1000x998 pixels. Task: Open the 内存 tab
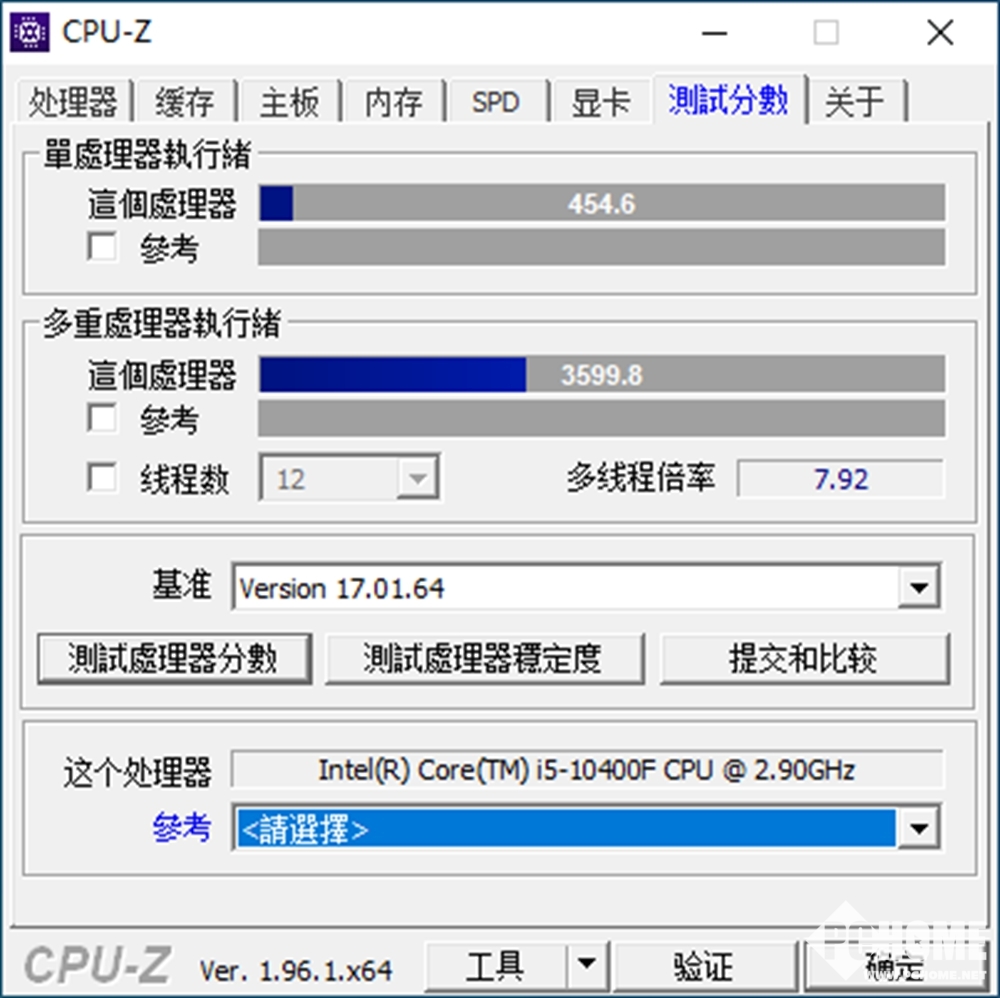coord(393,101)
